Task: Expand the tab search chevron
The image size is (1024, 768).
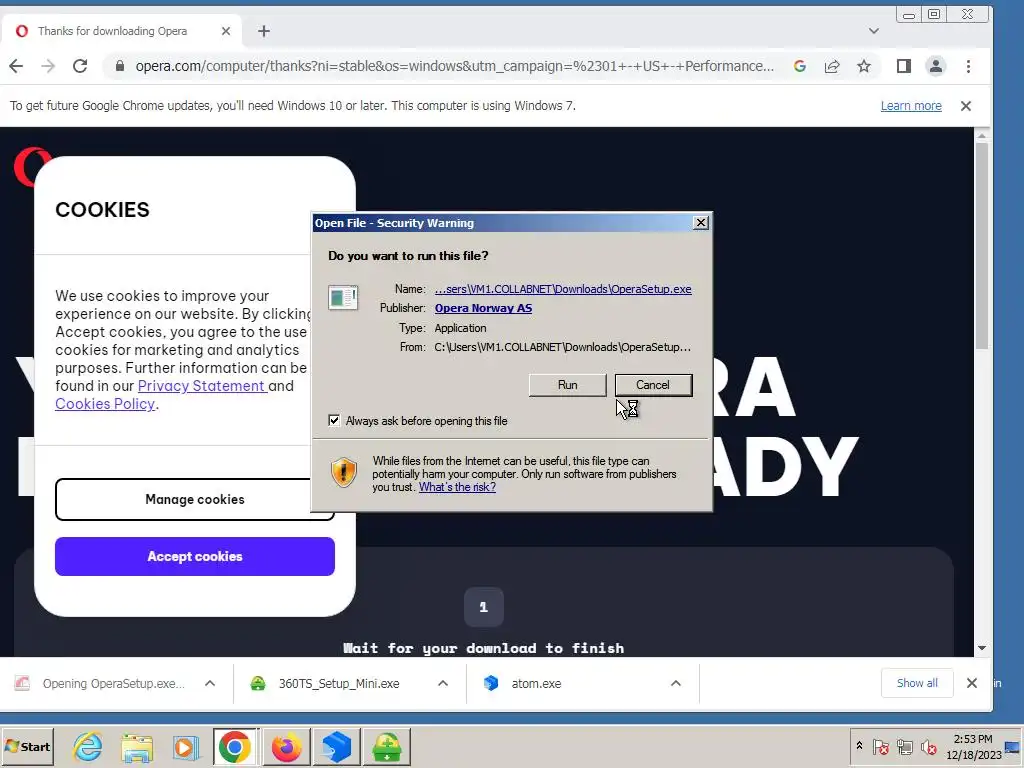Action: (x=873, y=31)
